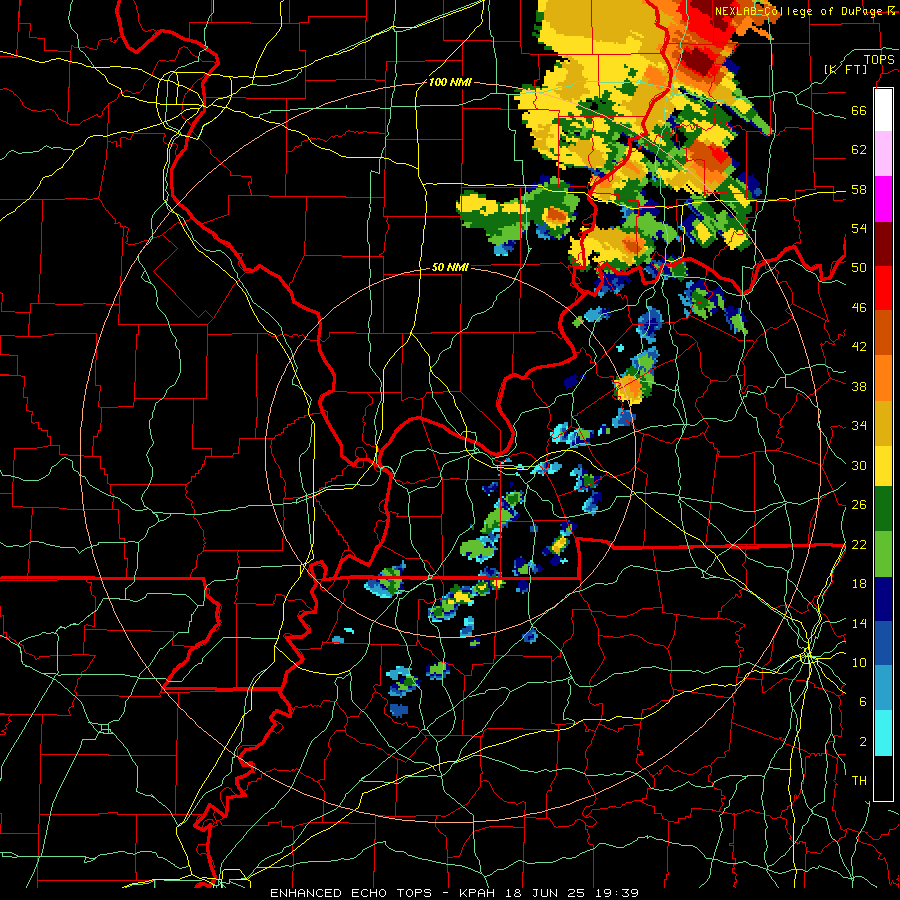Click the gold legend swatch
This screenshot has height=900, width=900.
[883, 421]
